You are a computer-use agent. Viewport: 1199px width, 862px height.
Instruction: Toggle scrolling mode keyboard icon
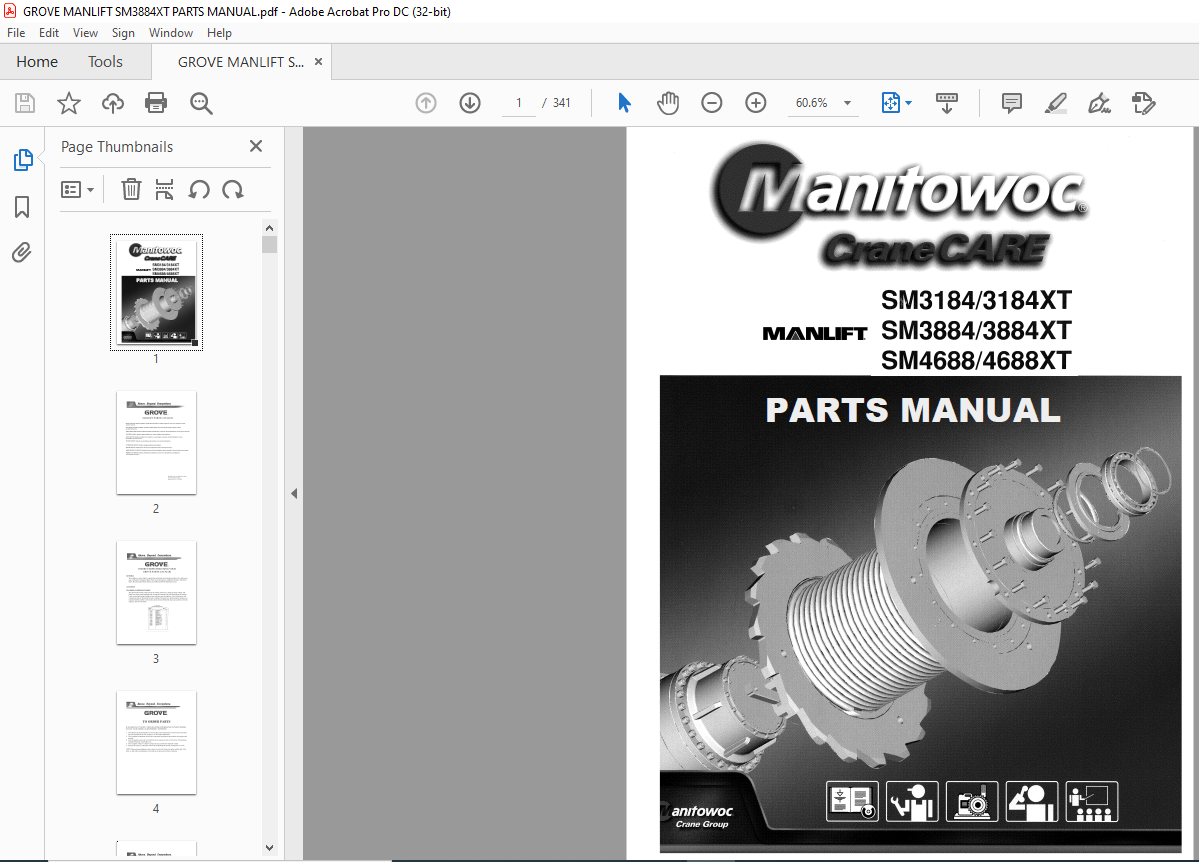(x=947, y=102)
